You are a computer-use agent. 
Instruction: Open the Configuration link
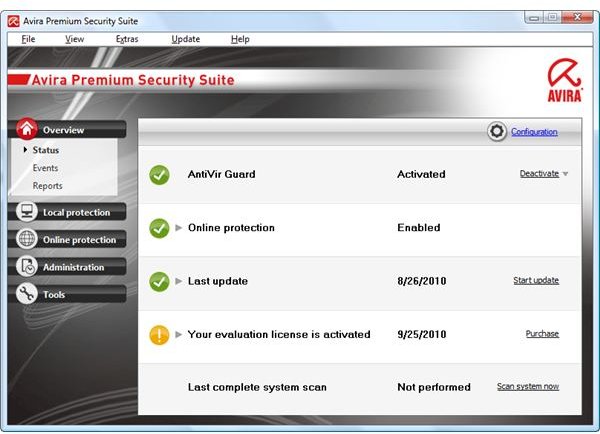[x=534, y=132]
